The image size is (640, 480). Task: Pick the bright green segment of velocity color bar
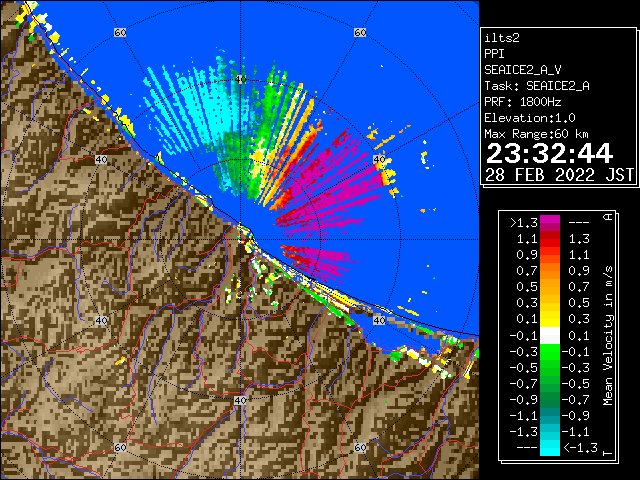click(x=550, y=352)
